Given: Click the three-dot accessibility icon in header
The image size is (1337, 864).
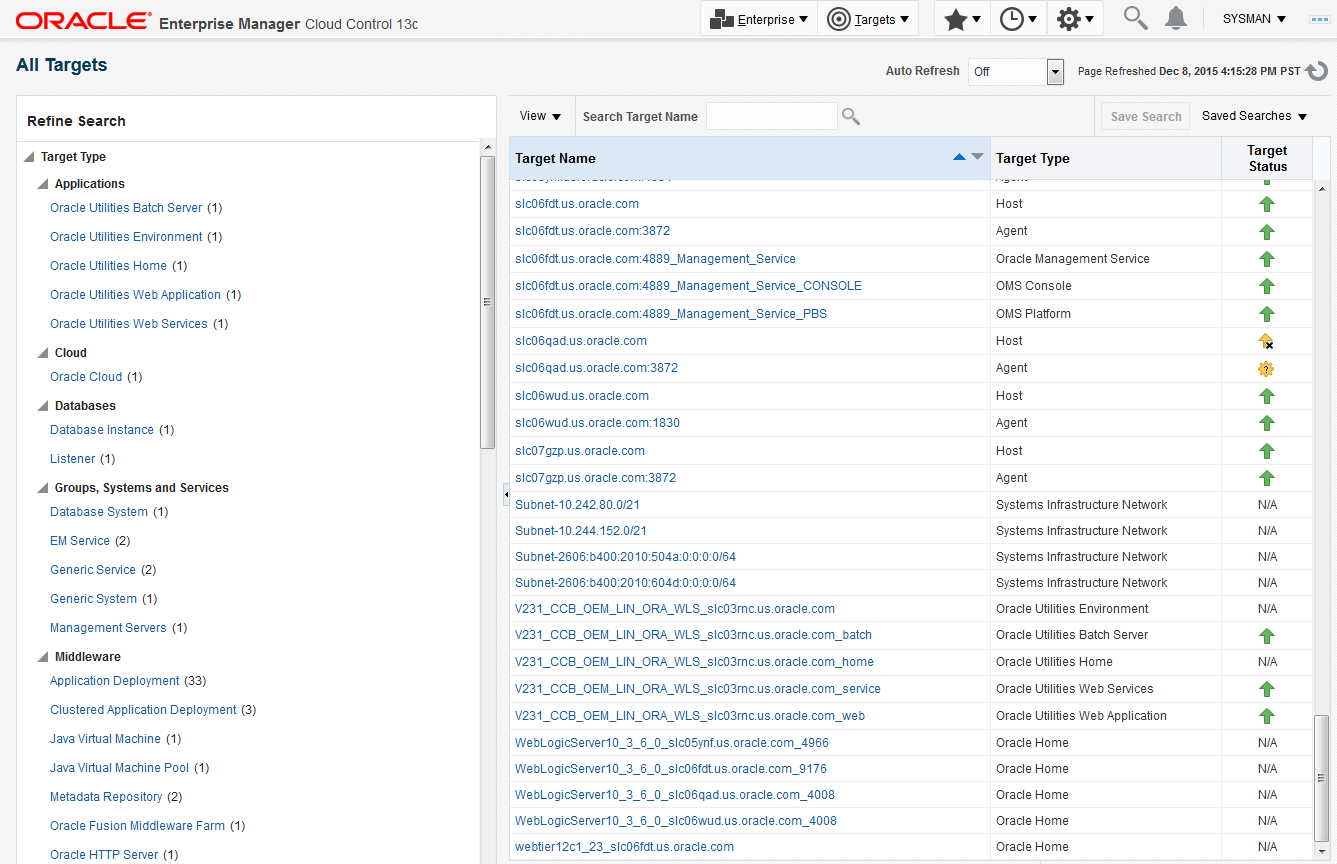Looking at the screenshot, I should click(x=1318, y=19).
